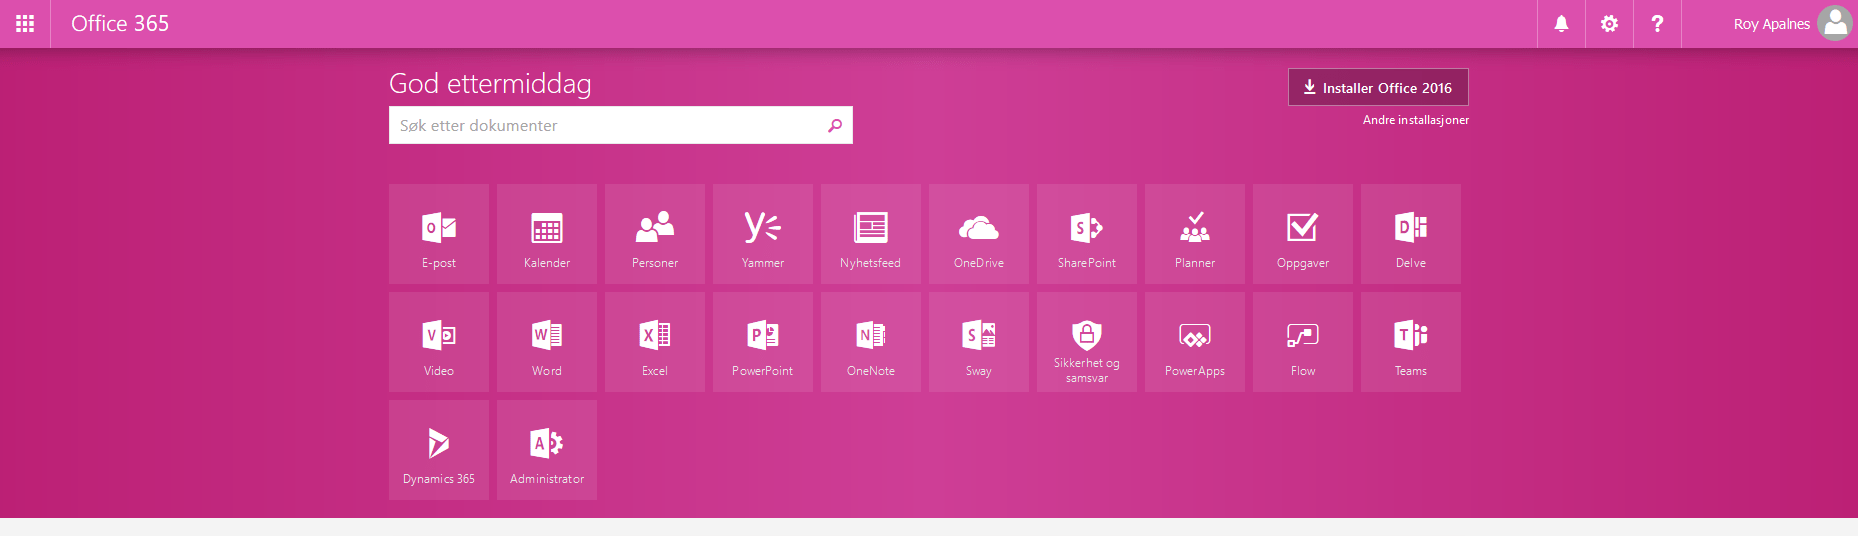The width and height of the screenshot is (1858, 536).
Task: Open the Oppgaver tasks tile
Action: pos(1303,234)
